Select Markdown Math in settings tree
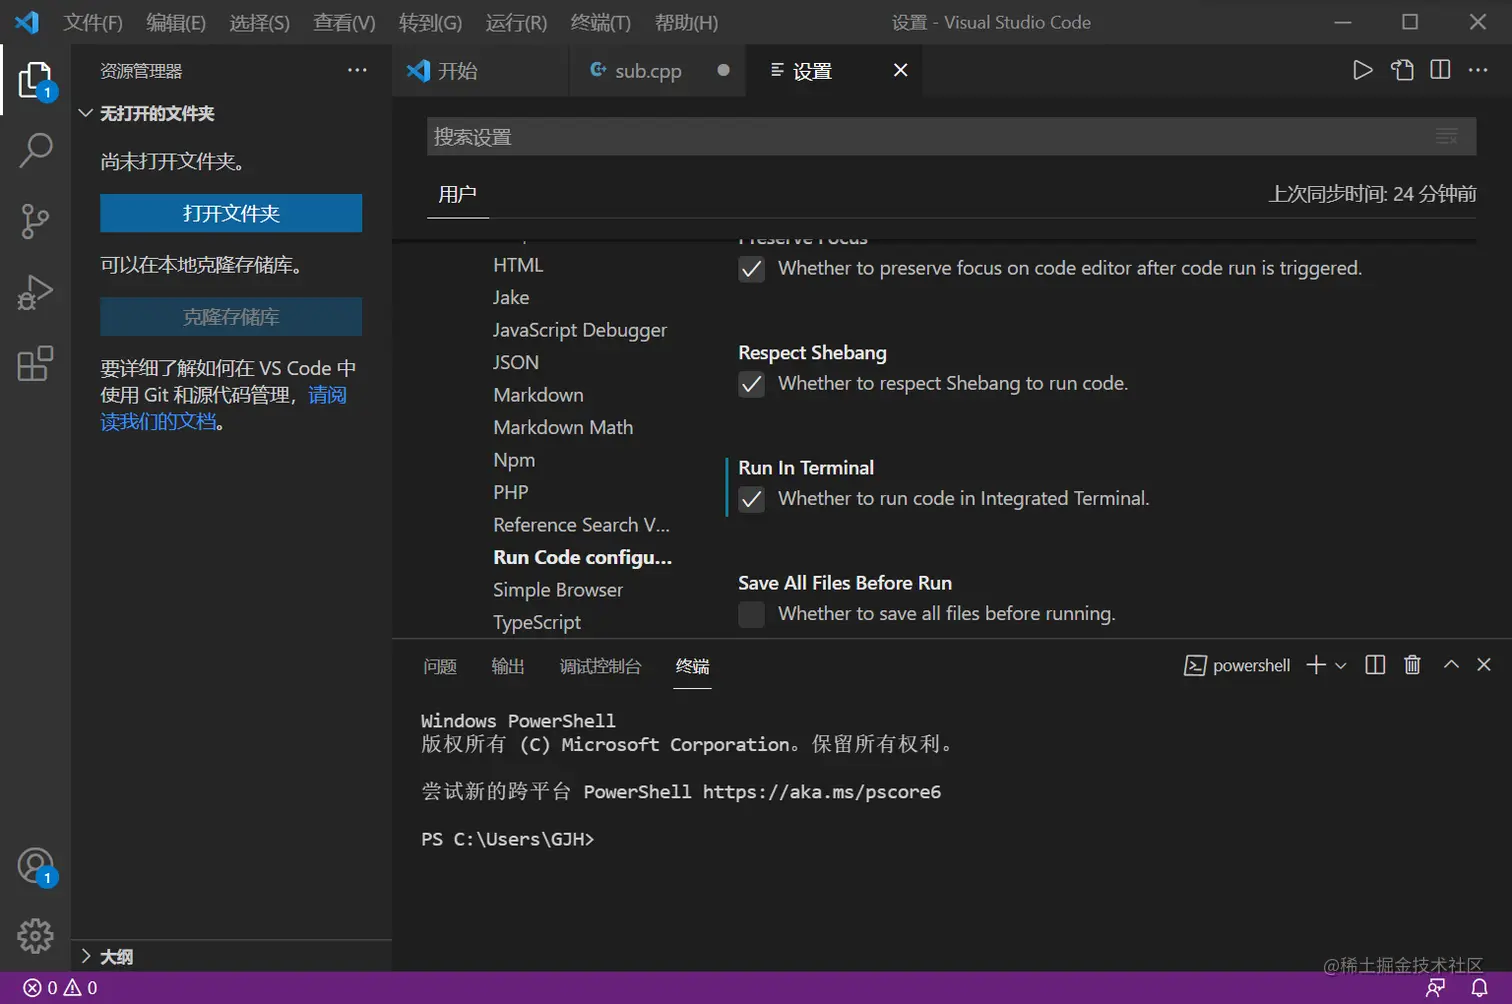This screenshot has height=1004, width=1512. pos(563,427)
